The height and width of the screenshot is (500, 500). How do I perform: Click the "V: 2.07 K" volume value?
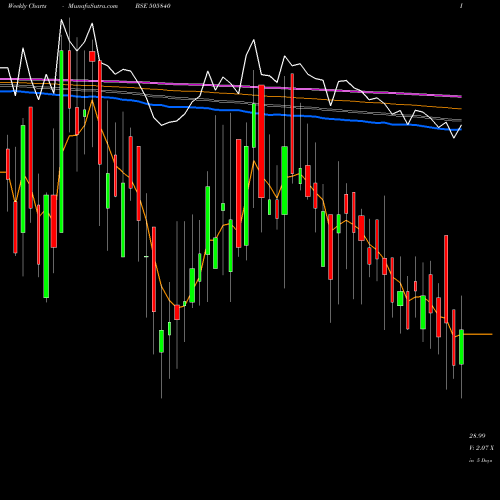[x=481, y=448]
